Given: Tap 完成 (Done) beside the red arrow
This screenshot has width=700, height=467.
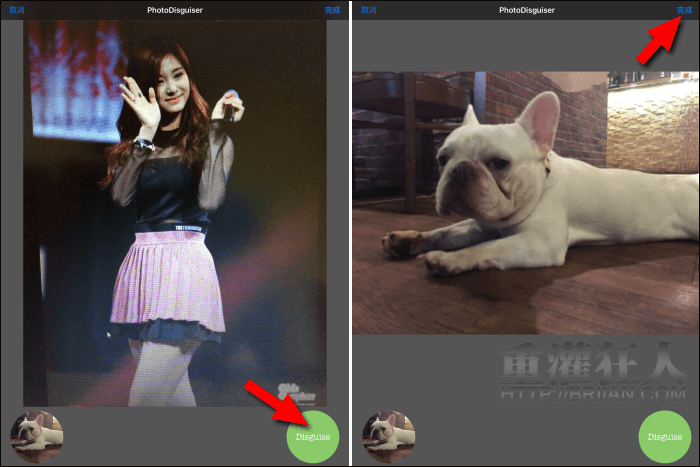Looking at the screenshot, I should tap(683, 10).
